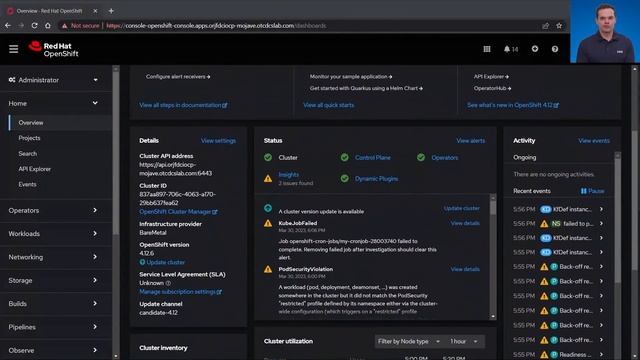Open Insights status link

coord(289,175)
